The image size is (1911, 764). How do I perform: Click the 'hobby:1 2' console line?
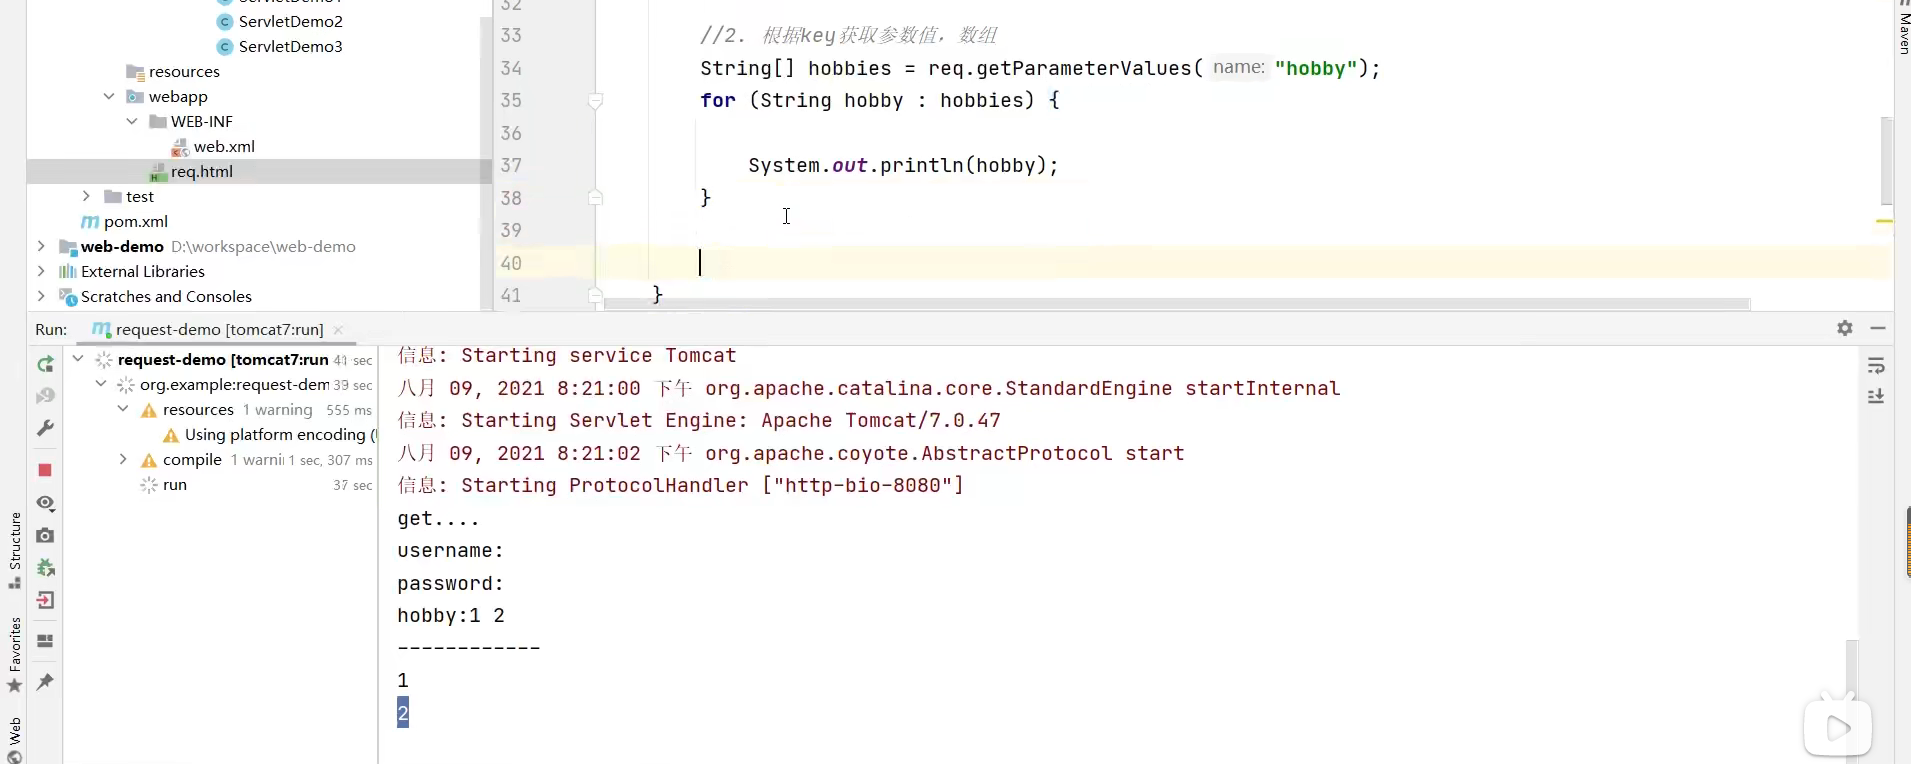click(x=451, y=616)
